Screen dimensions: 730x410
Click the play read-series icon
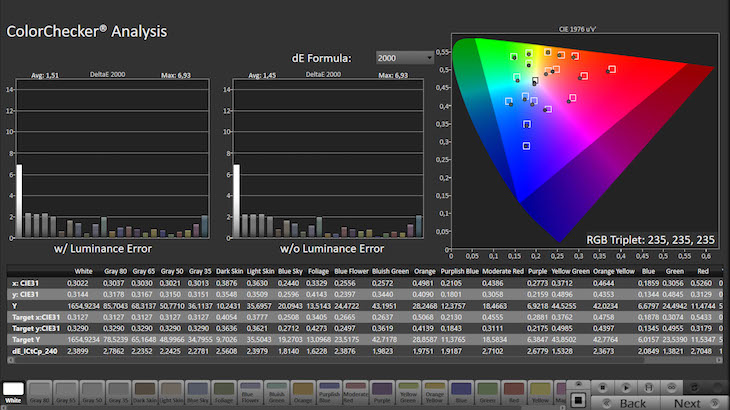pos(626,387)
